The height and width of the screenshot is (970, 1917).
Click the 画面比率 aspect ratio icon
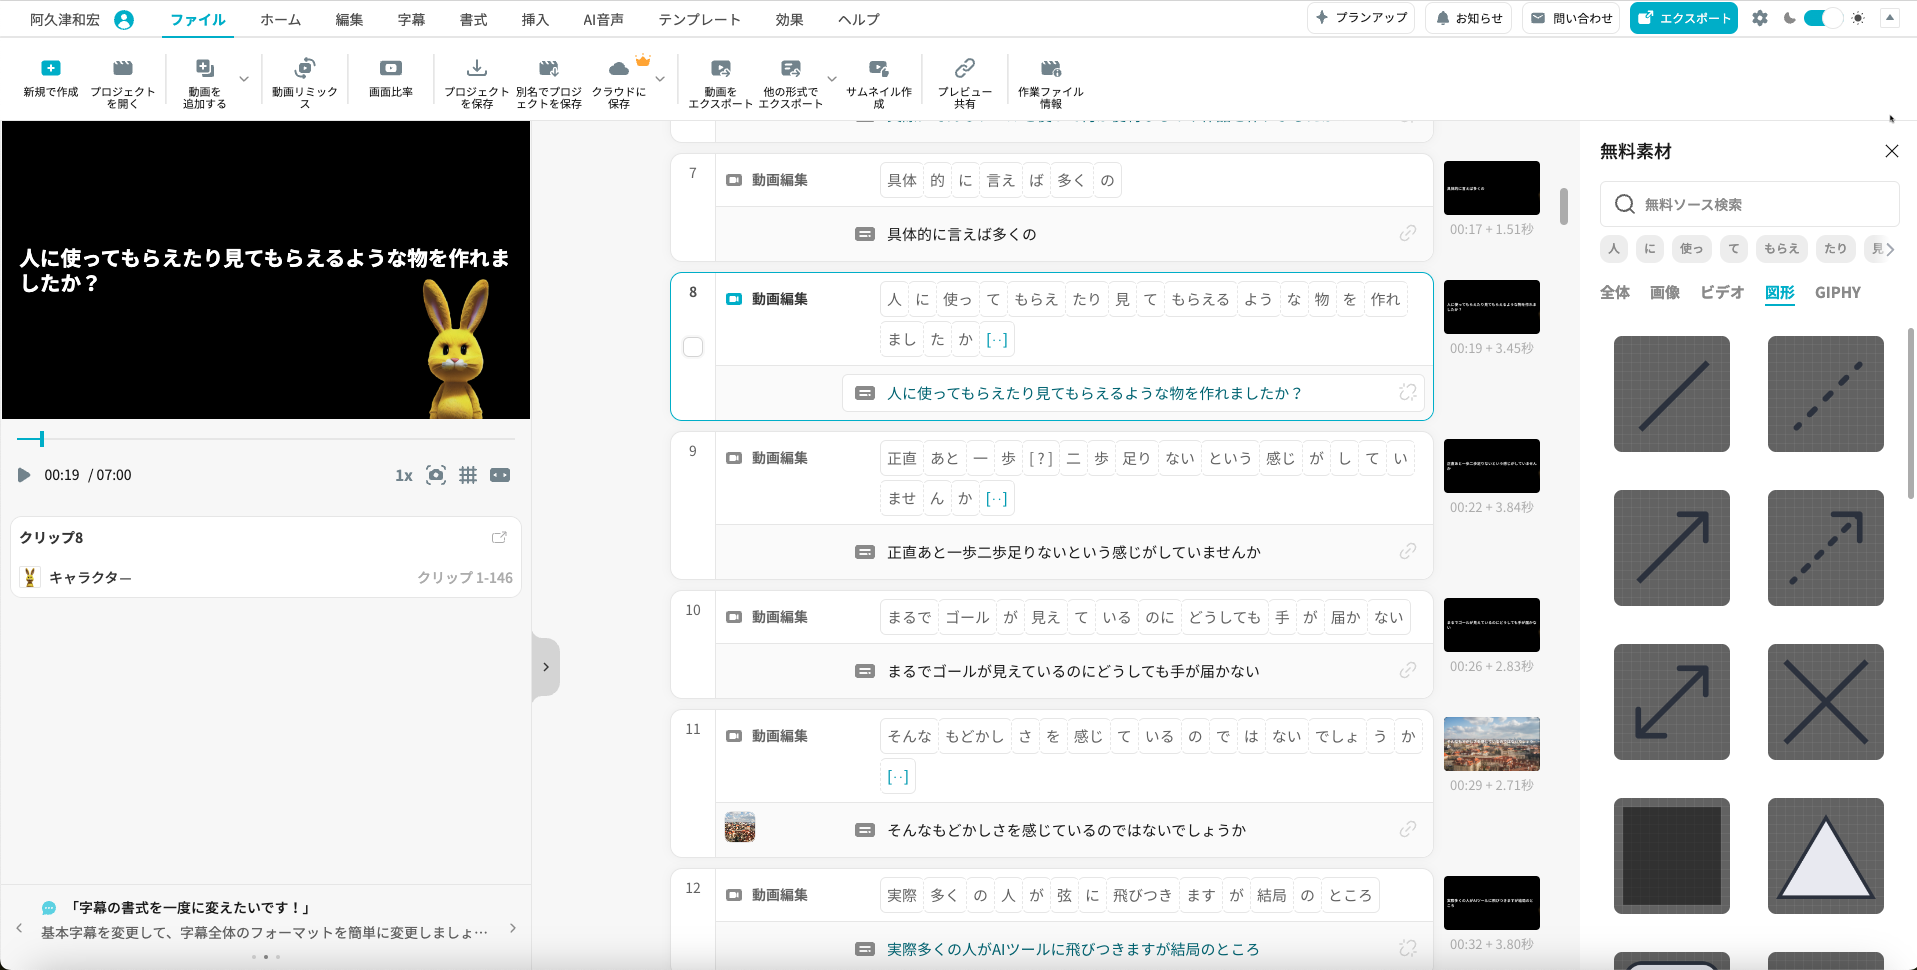[391, 68]
